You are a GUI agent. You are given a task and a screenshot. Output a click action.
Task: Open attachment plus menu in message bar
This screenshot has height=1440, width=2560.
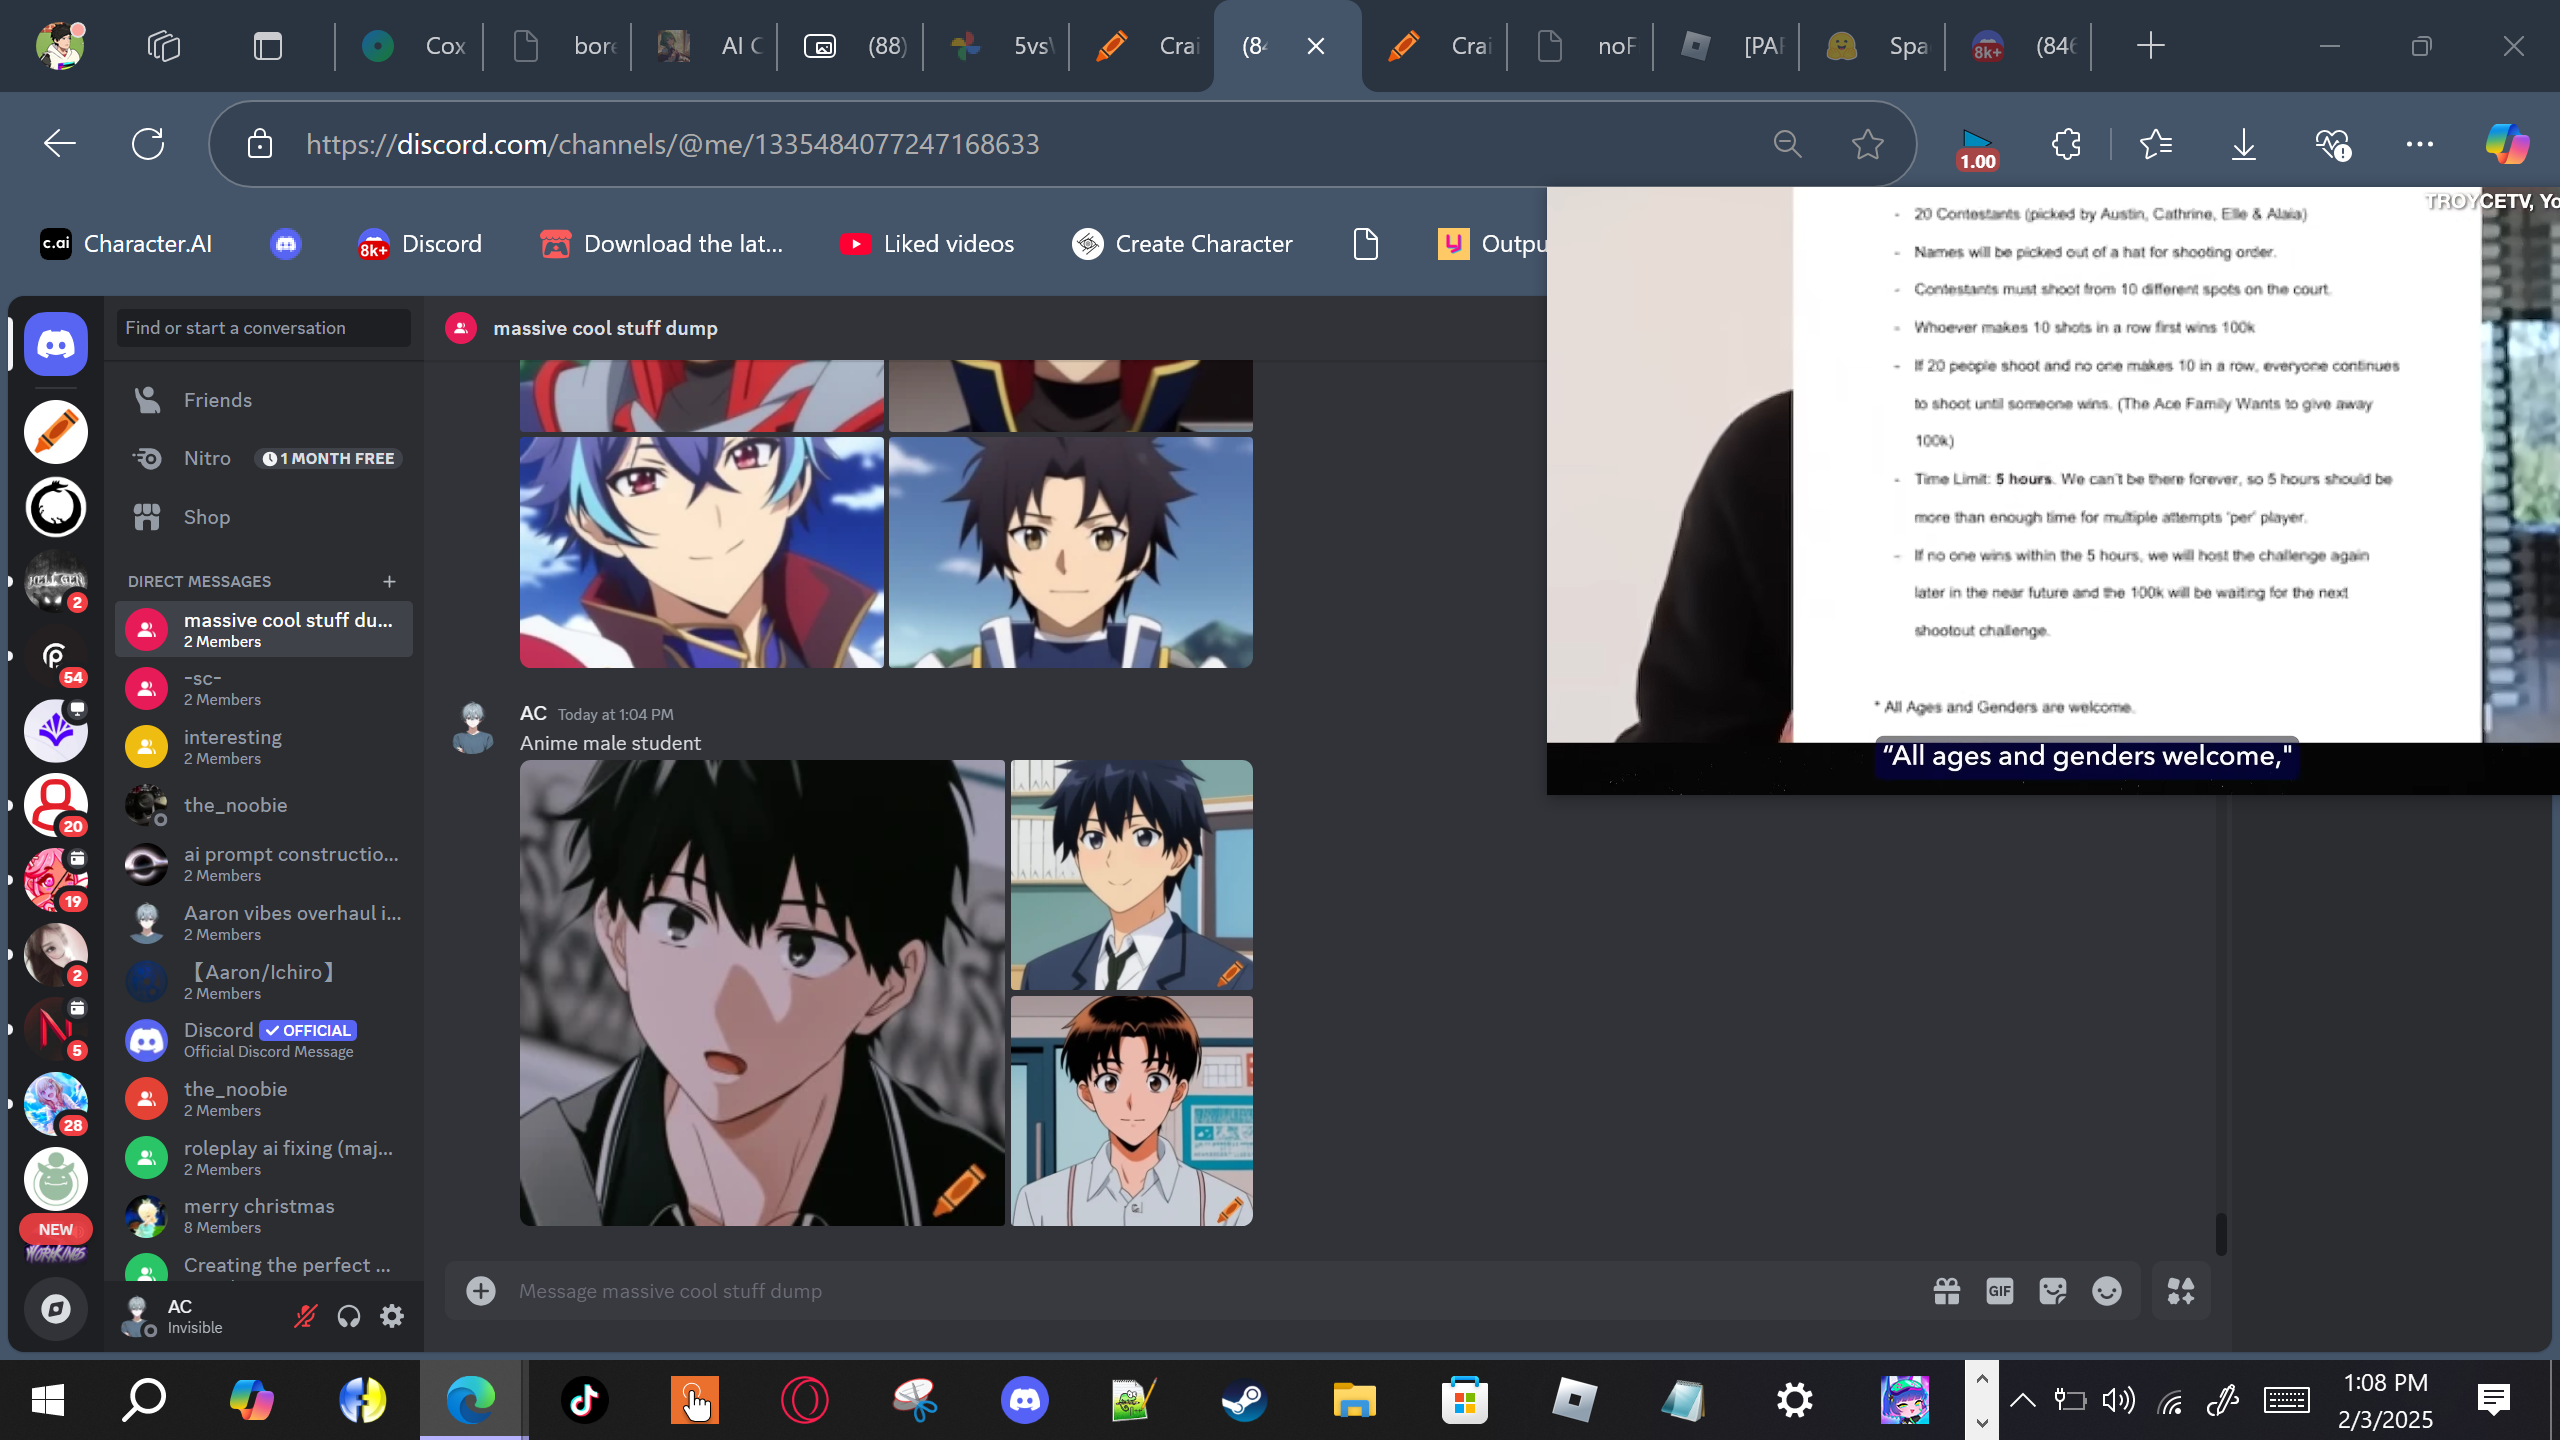pos(481,1291)
